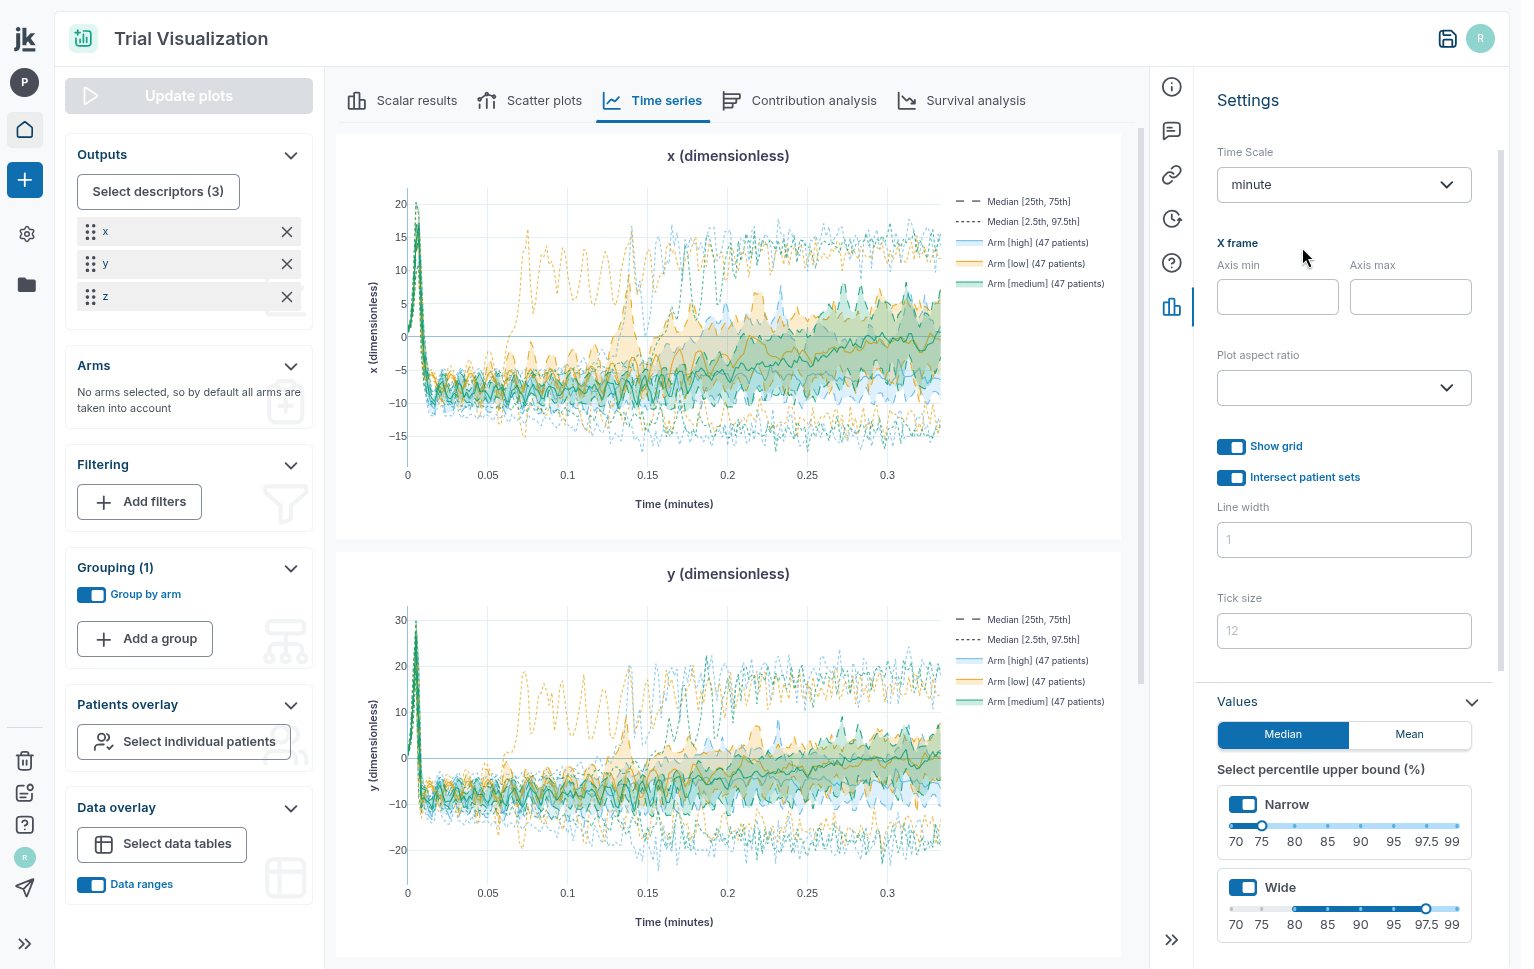Open the comments panel icon
Screen dimensions: 1534x969
coord(1172,131)
